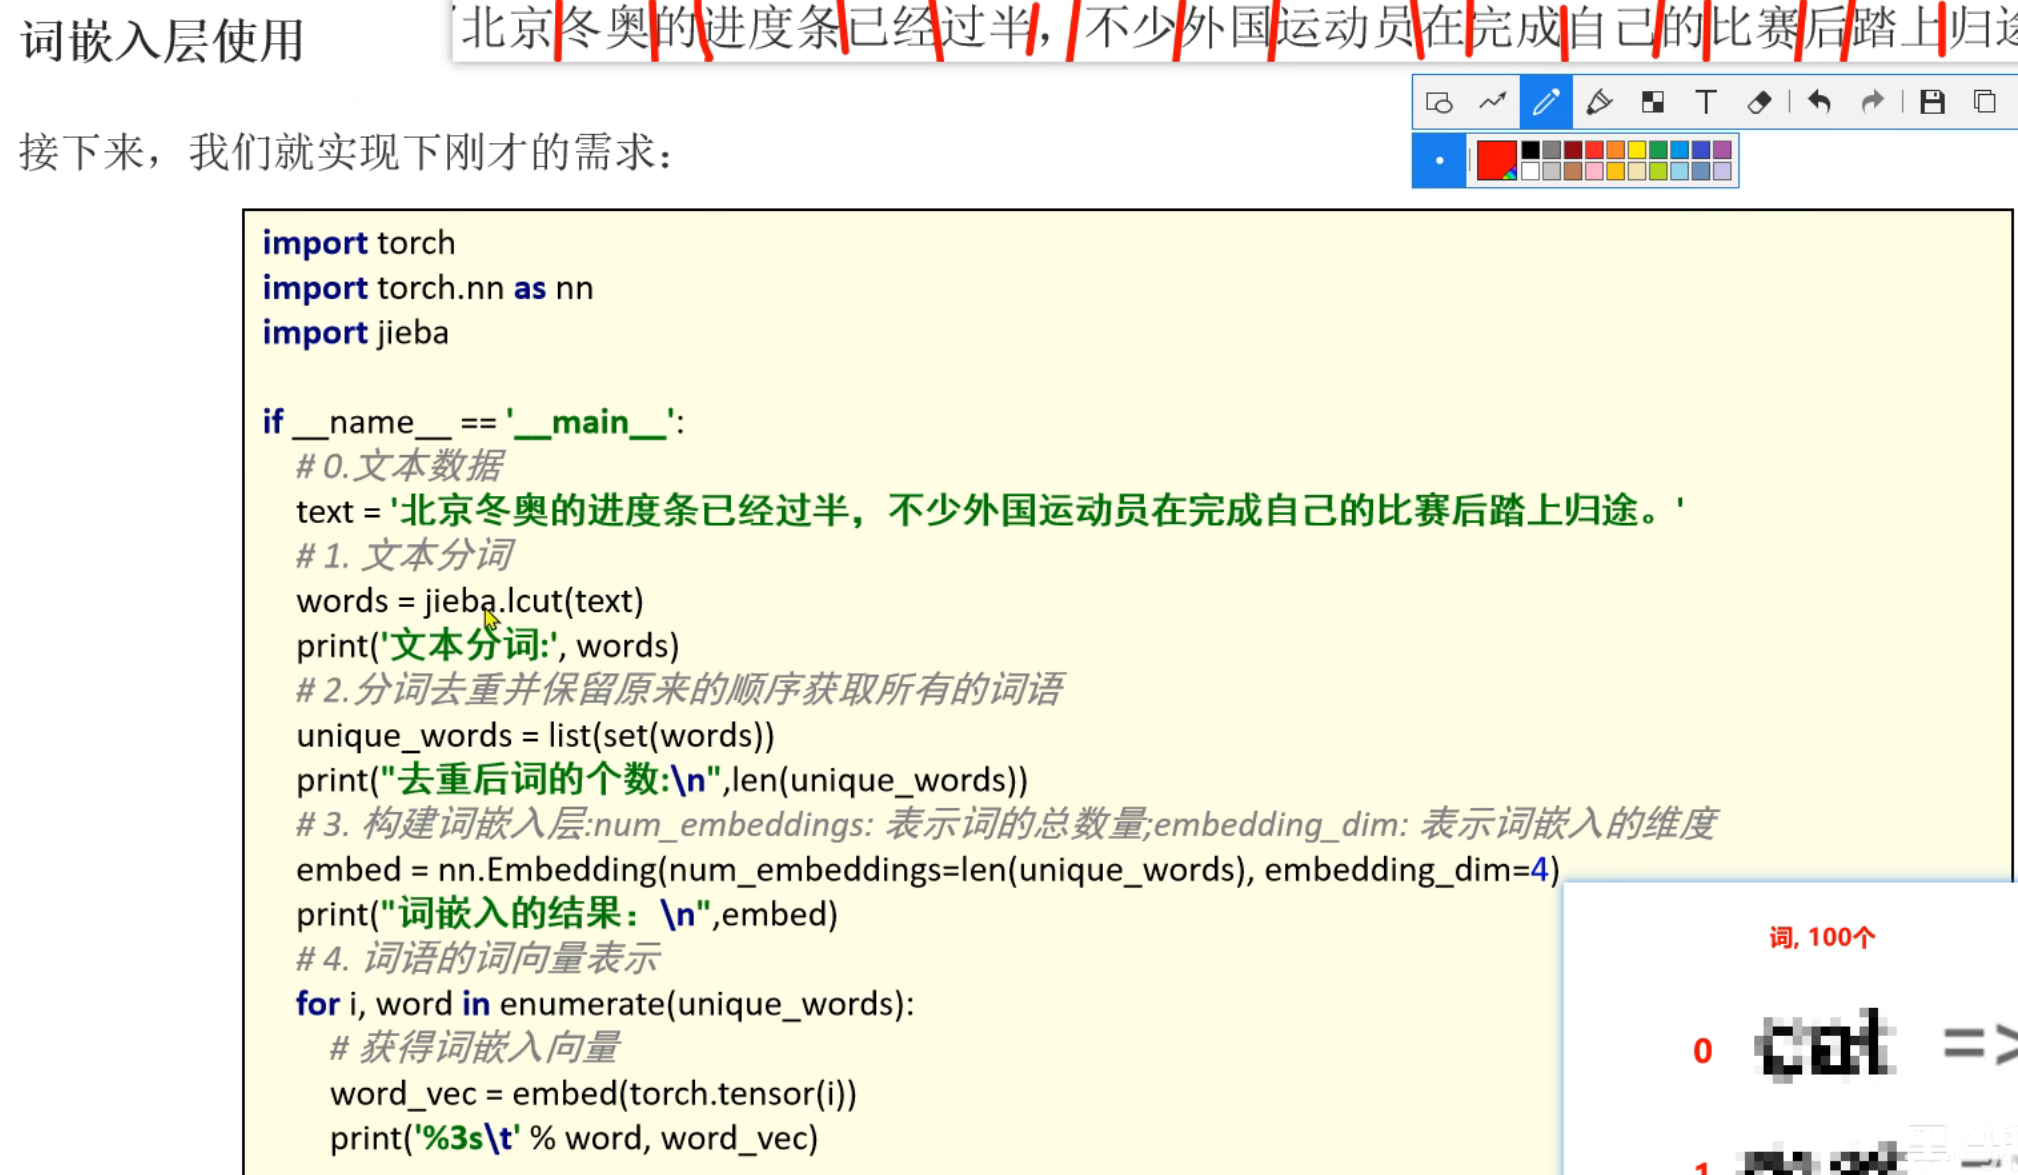Select the mosaic blur tool
This screenshot has width=2018, height=1175.
[x=1652, y=102]
